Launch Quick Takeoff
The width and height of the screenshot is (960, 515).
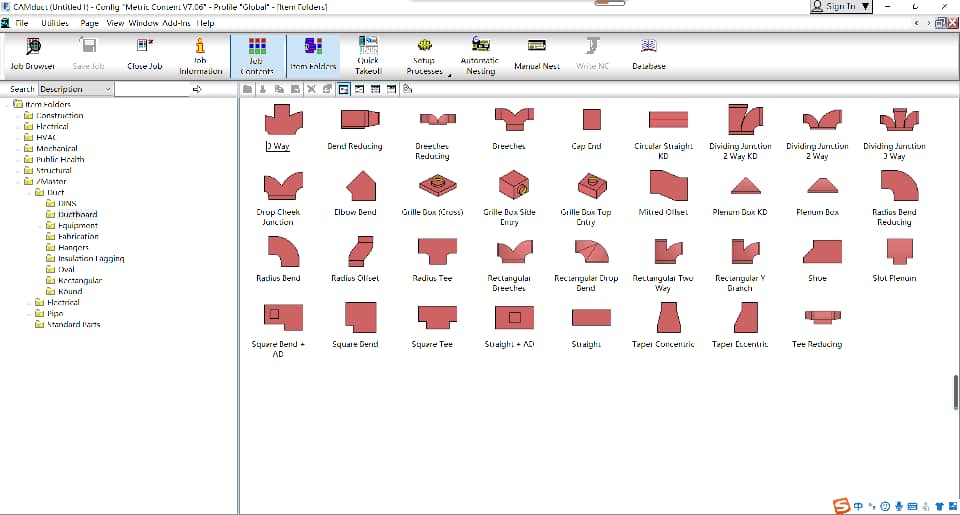(368, 55)
